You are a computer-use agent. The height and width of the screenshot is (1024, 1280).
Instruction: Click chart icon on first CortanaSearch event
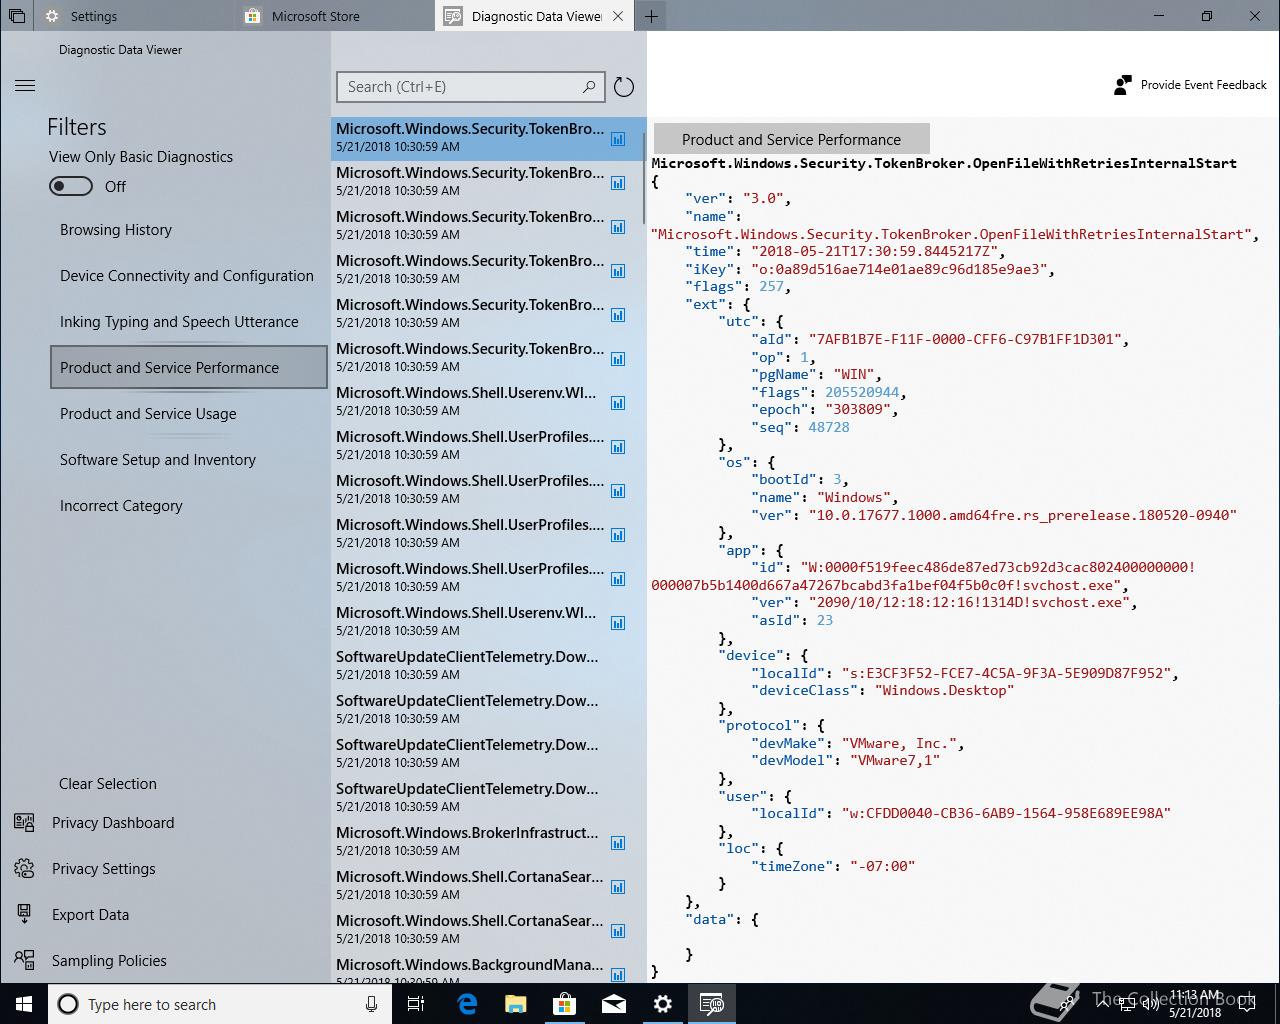coord(618,887)
